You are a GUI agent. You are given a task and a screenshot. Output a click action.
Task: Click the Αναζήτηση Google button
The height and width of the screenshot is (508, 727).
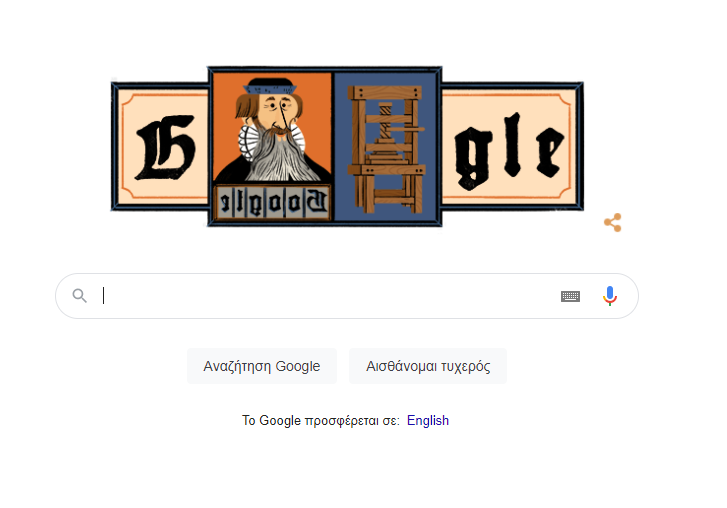pyautogui.click(x=261, y=366)
